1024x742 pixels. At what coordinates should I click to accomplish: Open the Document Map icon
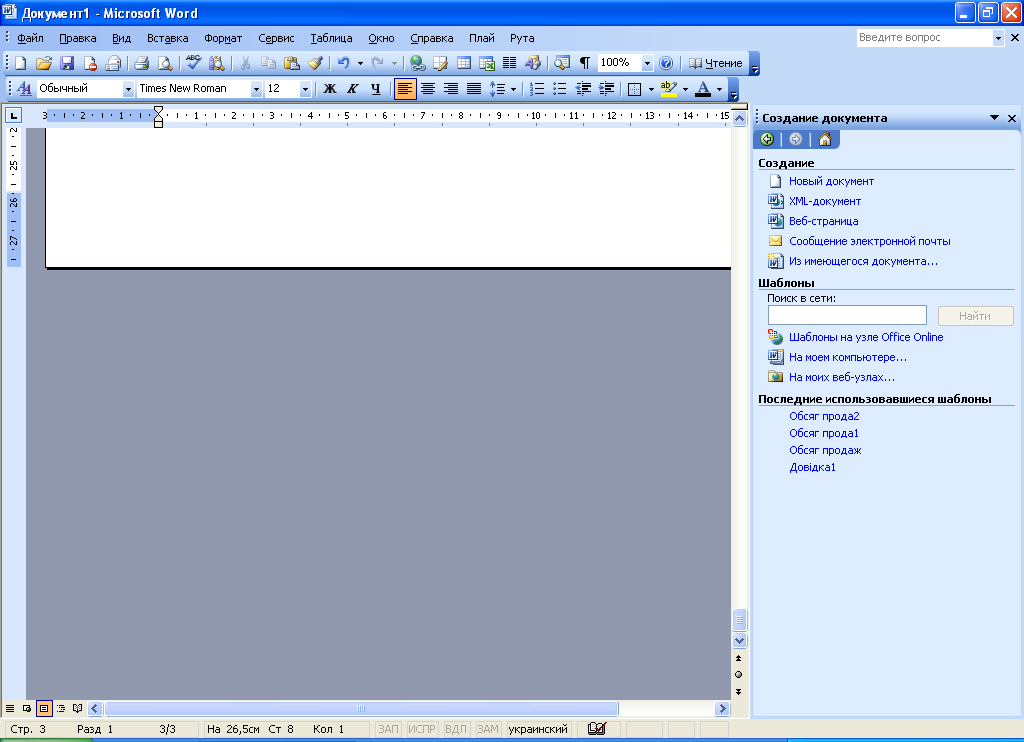click(562, 63)
